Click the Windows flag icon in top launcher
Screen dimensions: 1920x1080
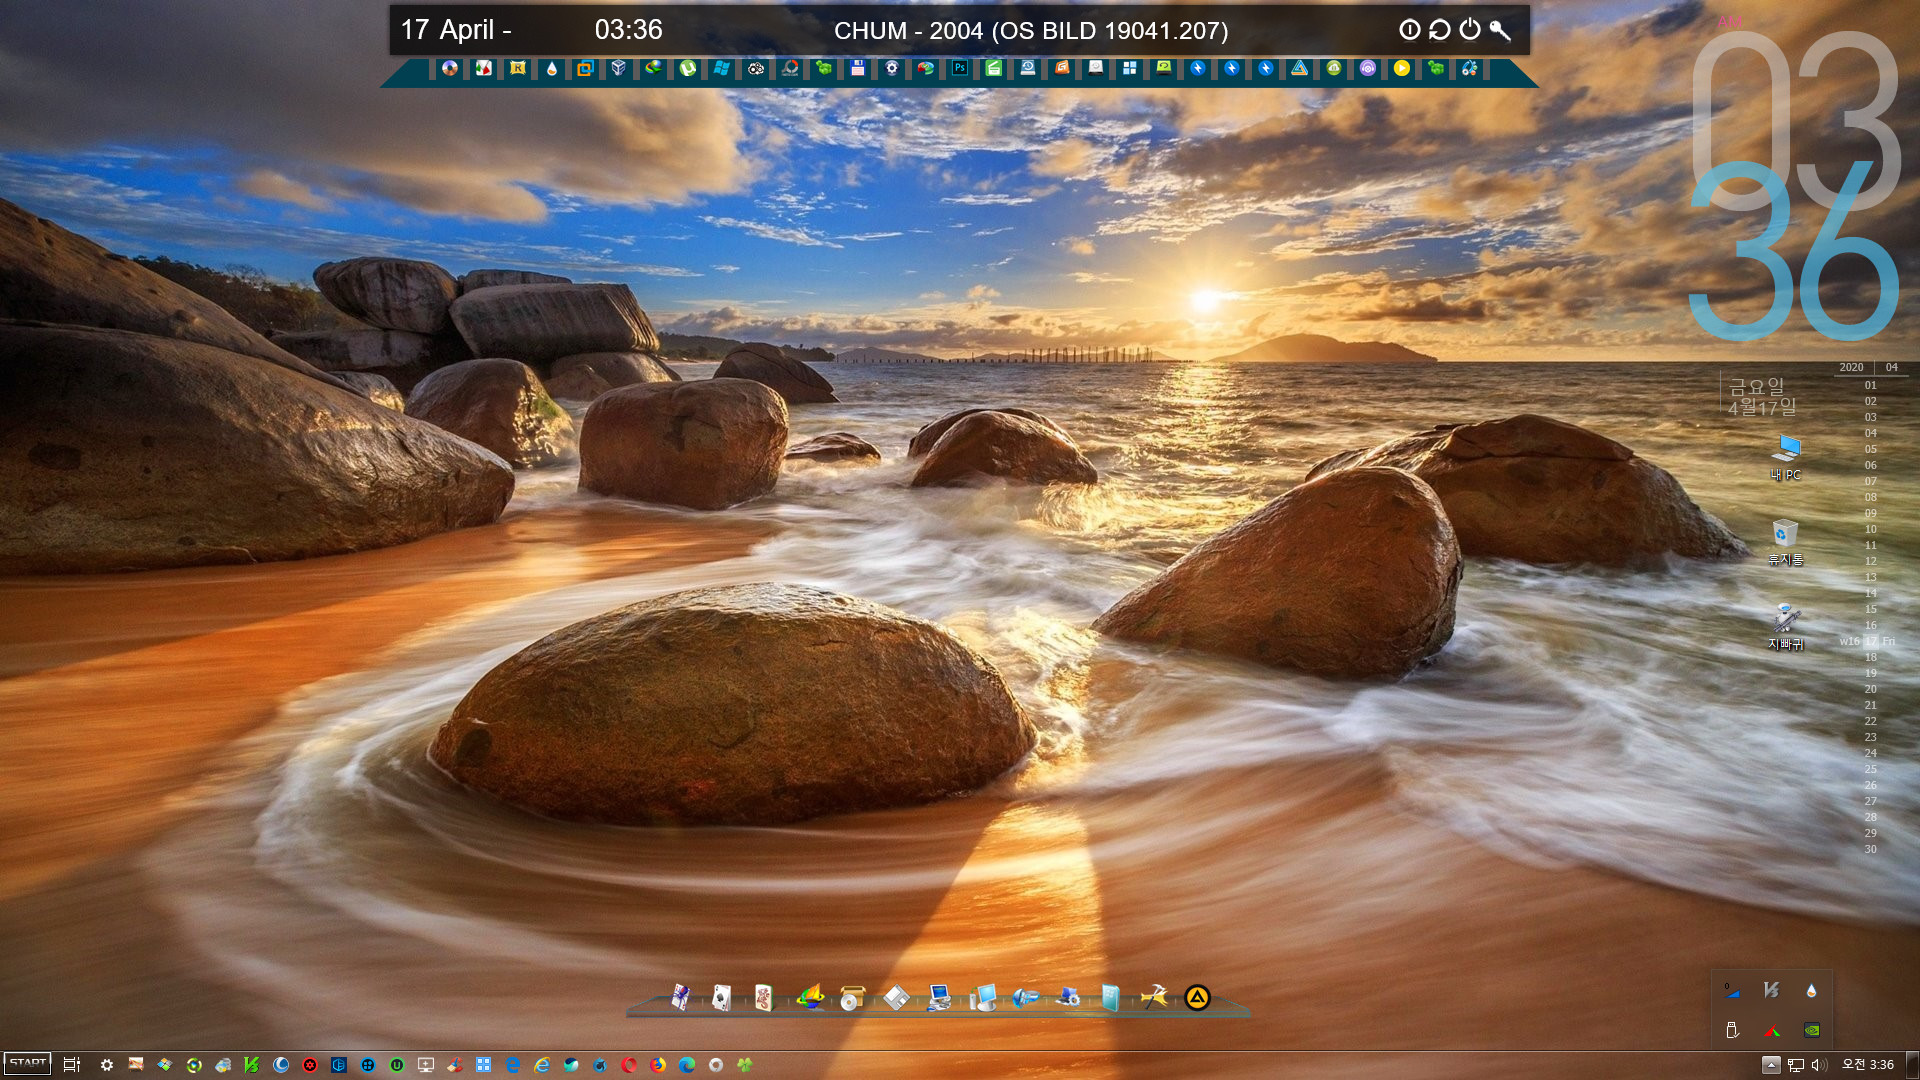coord(721,68)
